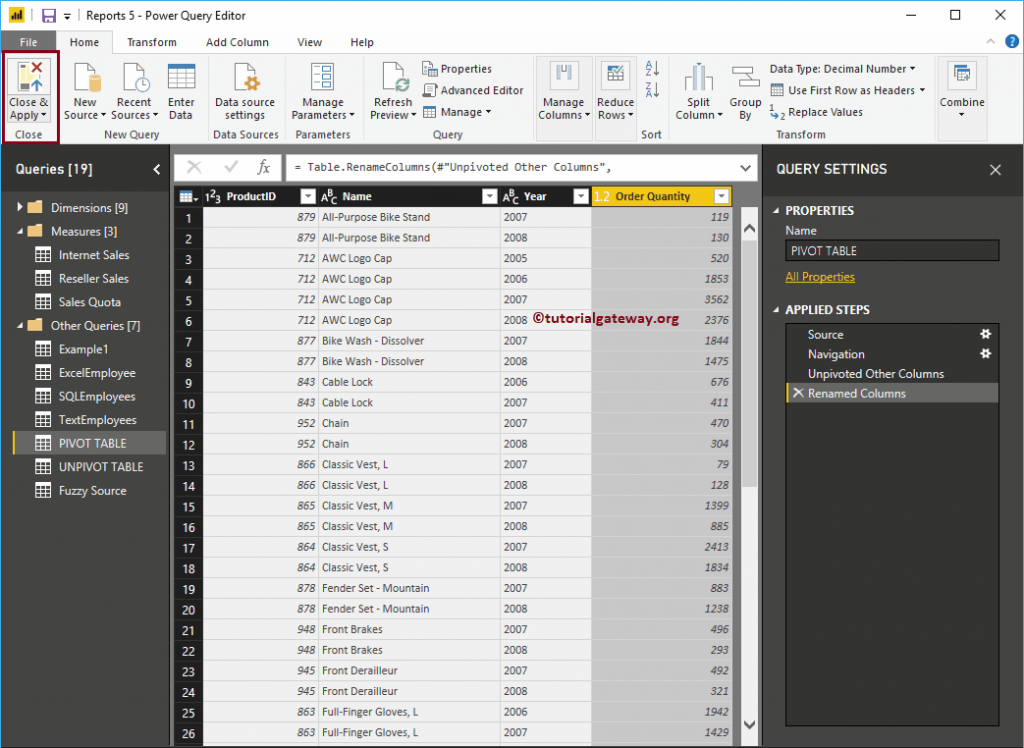The image size is (1024, 748).
Task: Open the Help question mark icon
Action: click(1012, 42)
